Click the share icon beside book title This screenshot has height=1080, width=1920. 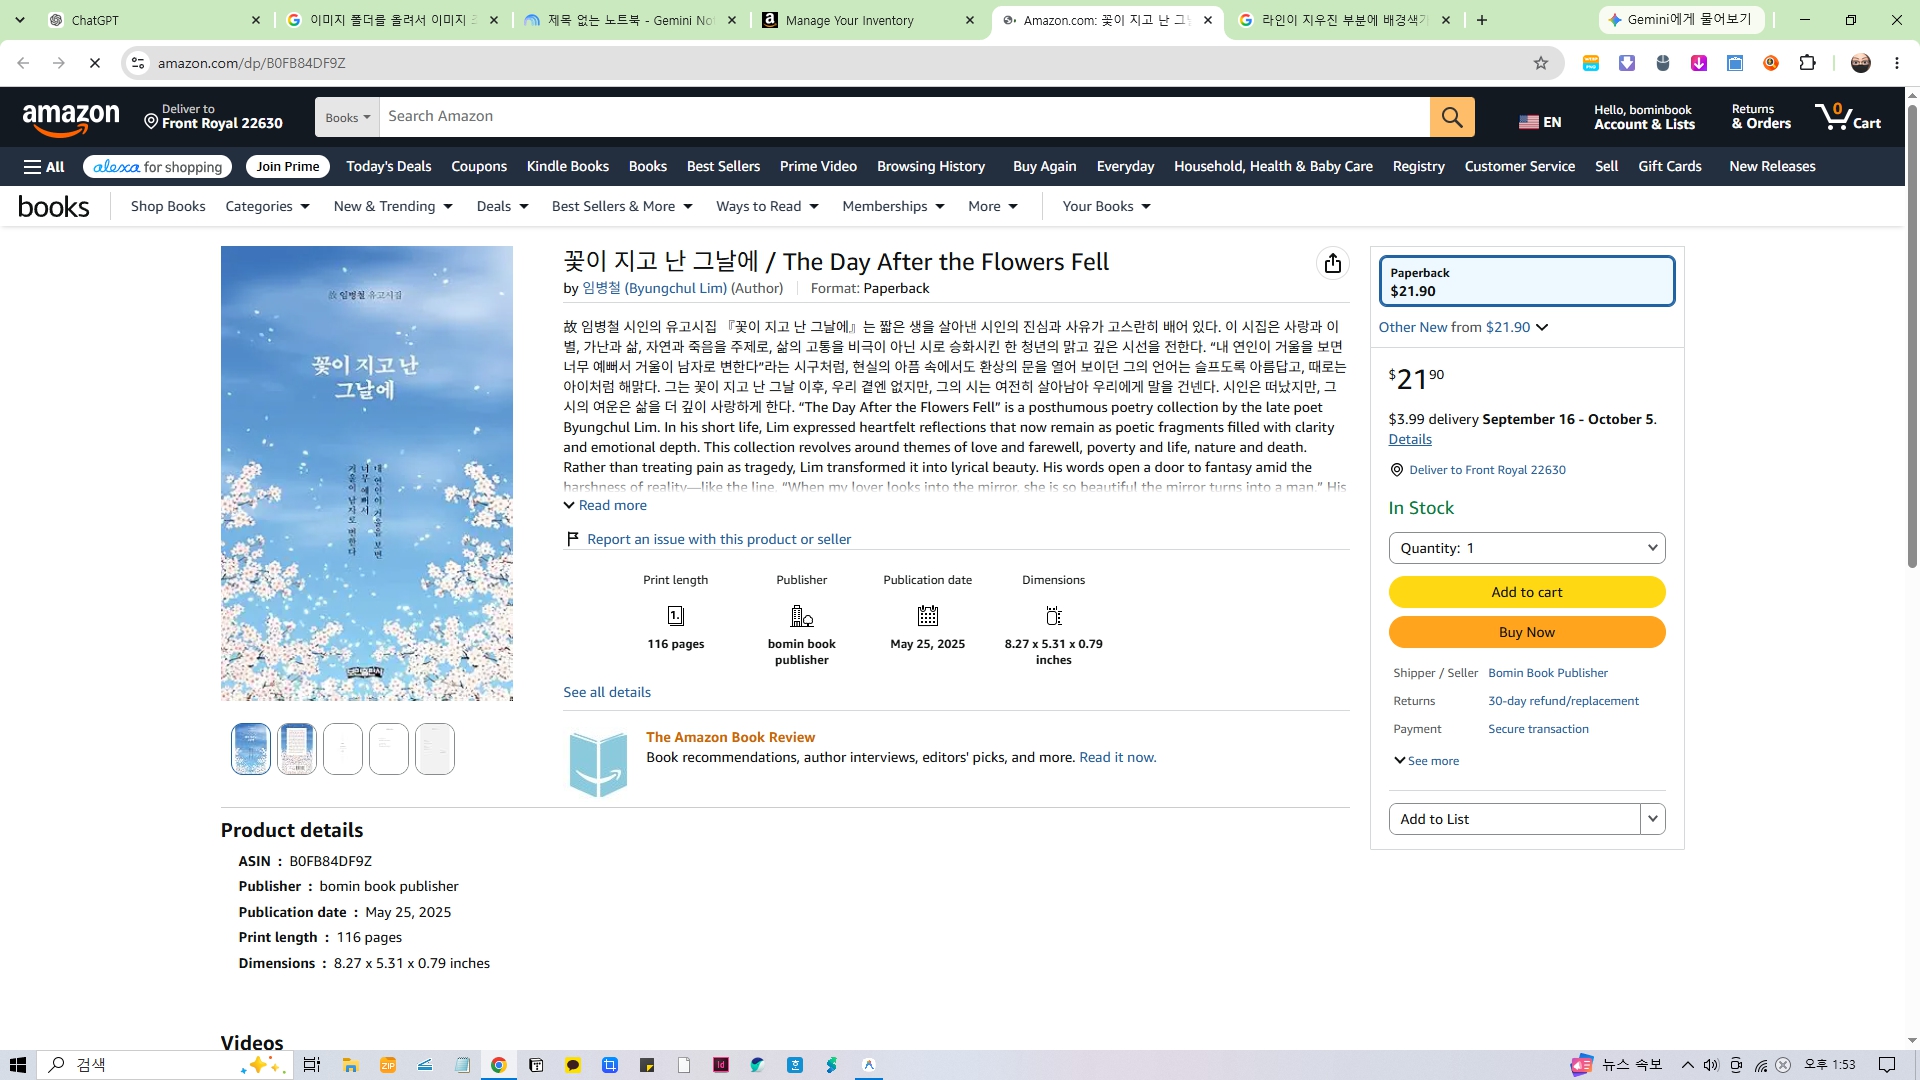[1332, 263]
